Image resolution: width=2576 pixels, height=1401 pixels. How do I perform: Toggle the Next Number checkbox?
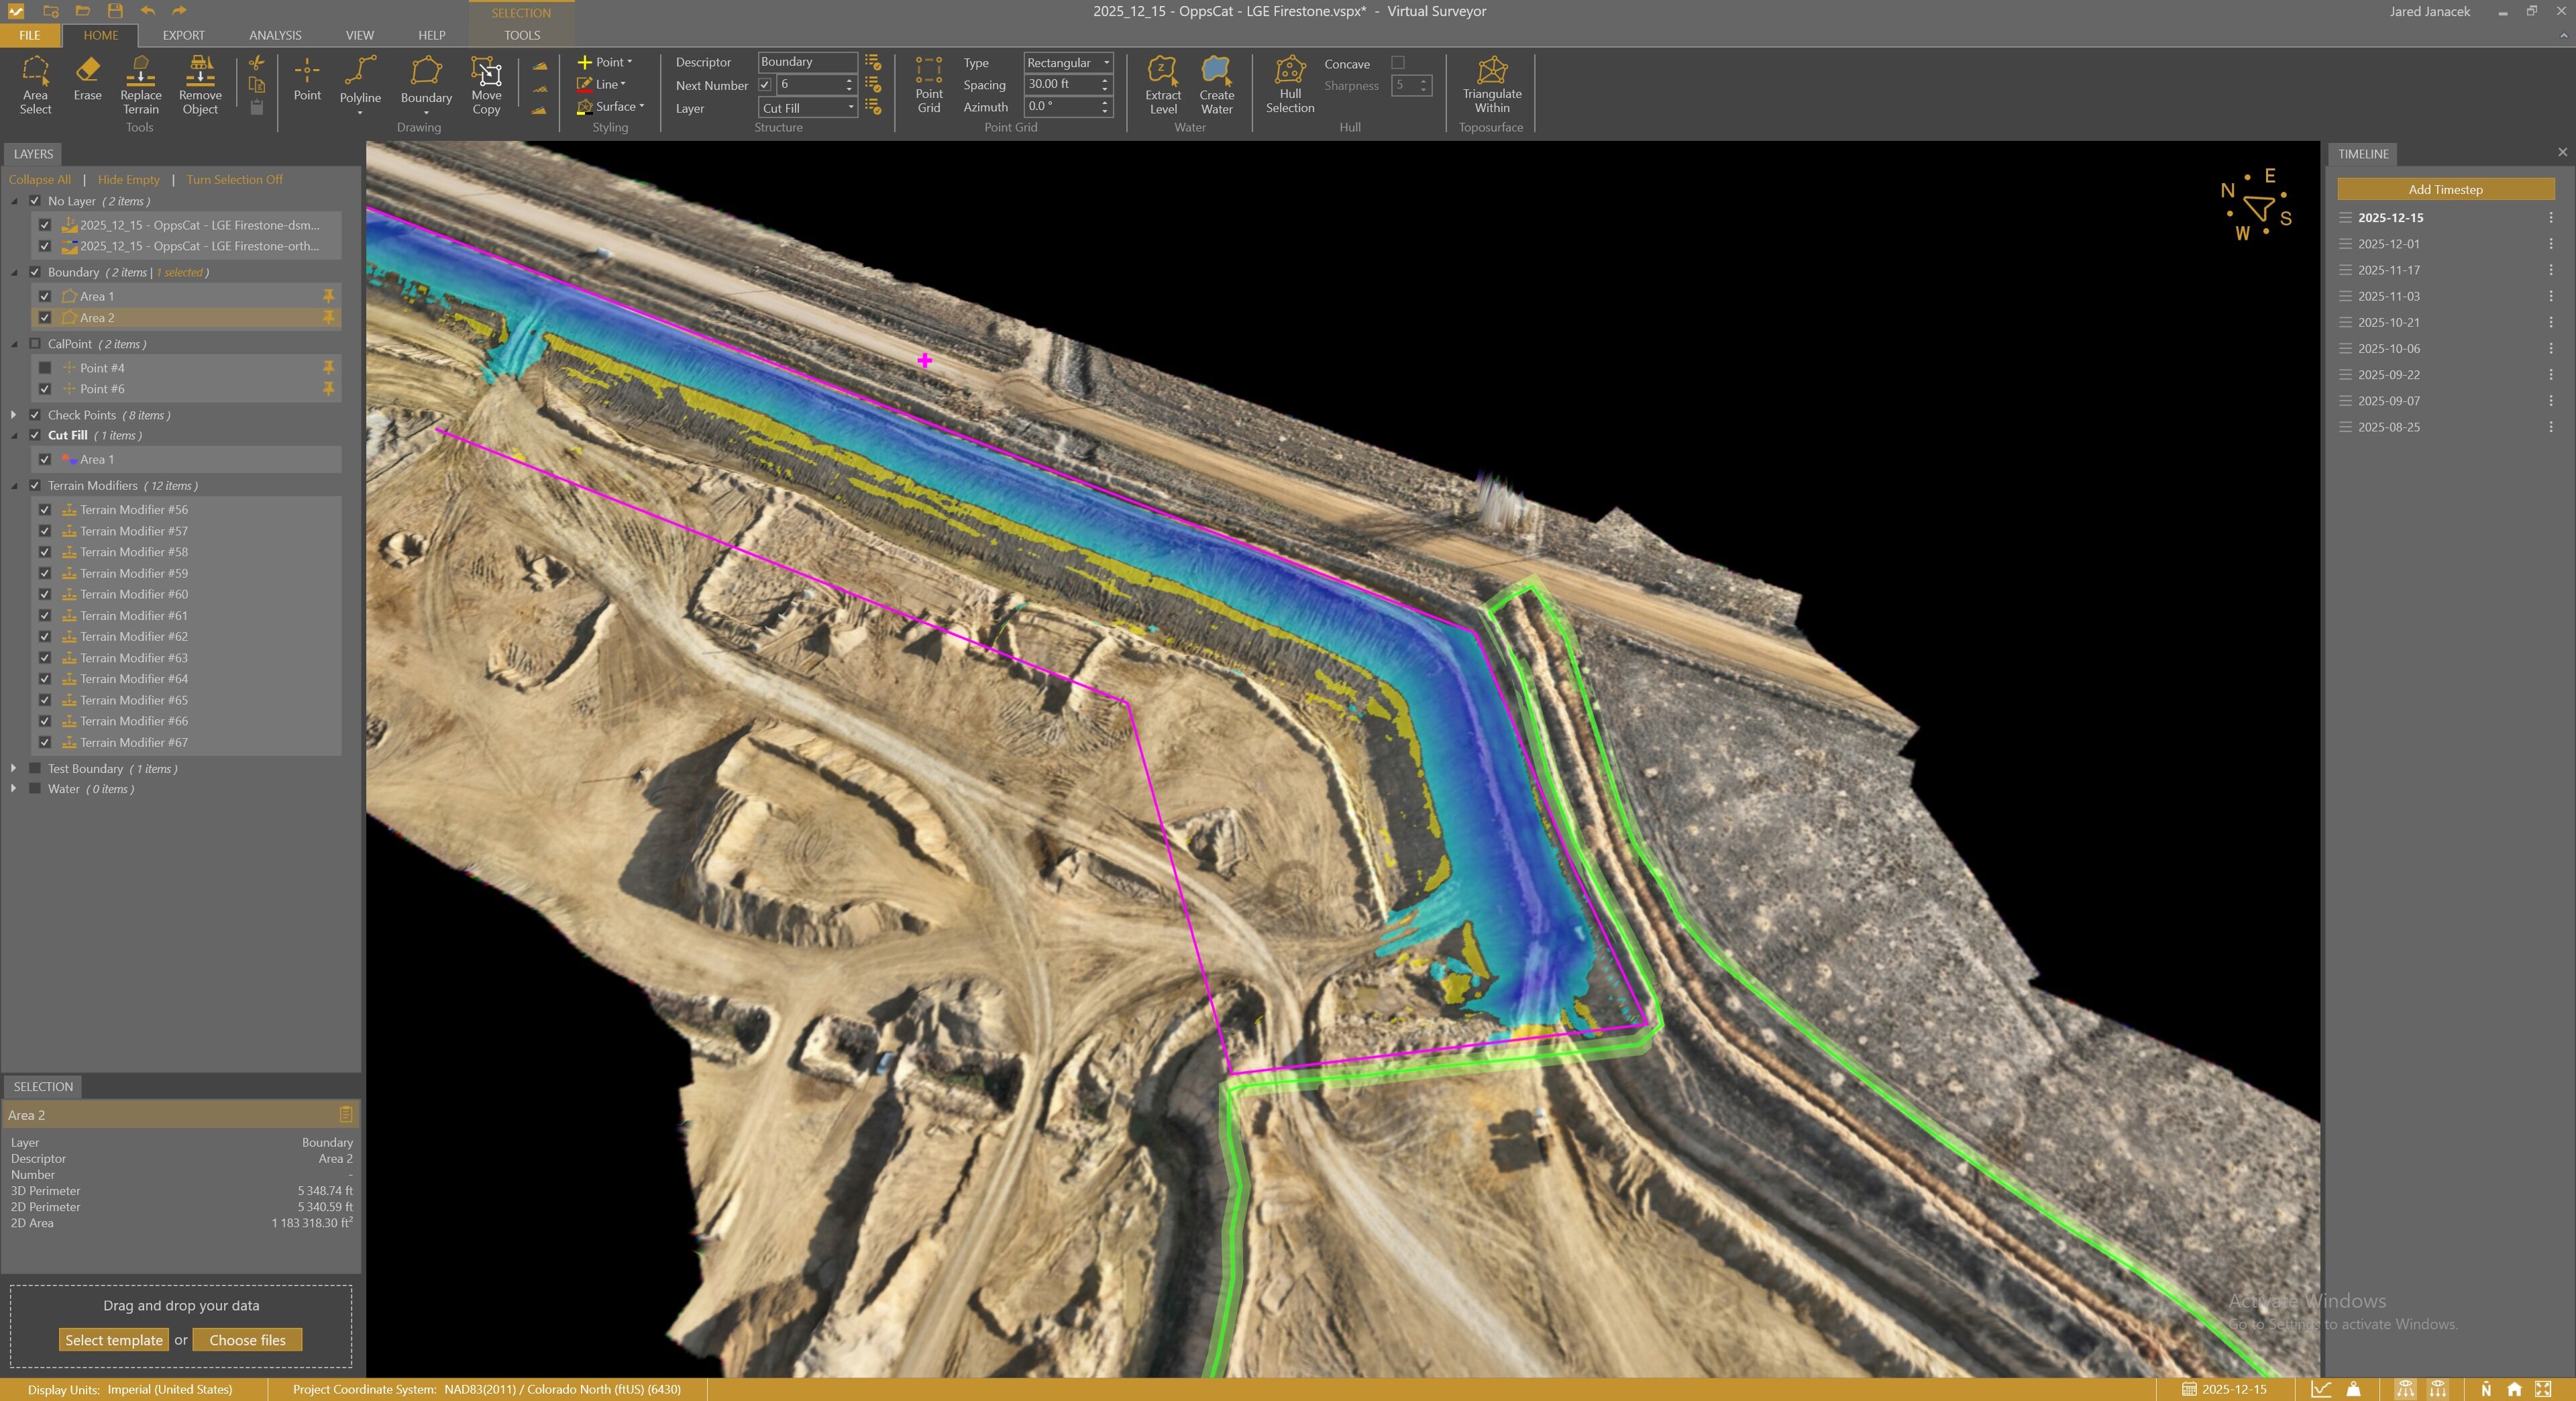tap(765, 85)
